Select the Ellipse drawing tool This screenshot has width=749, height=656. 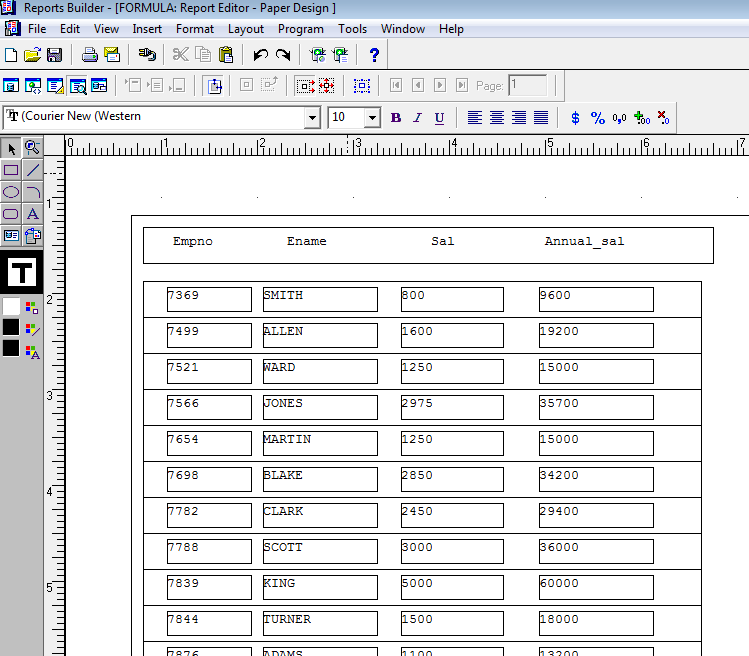tap(11, 192)
